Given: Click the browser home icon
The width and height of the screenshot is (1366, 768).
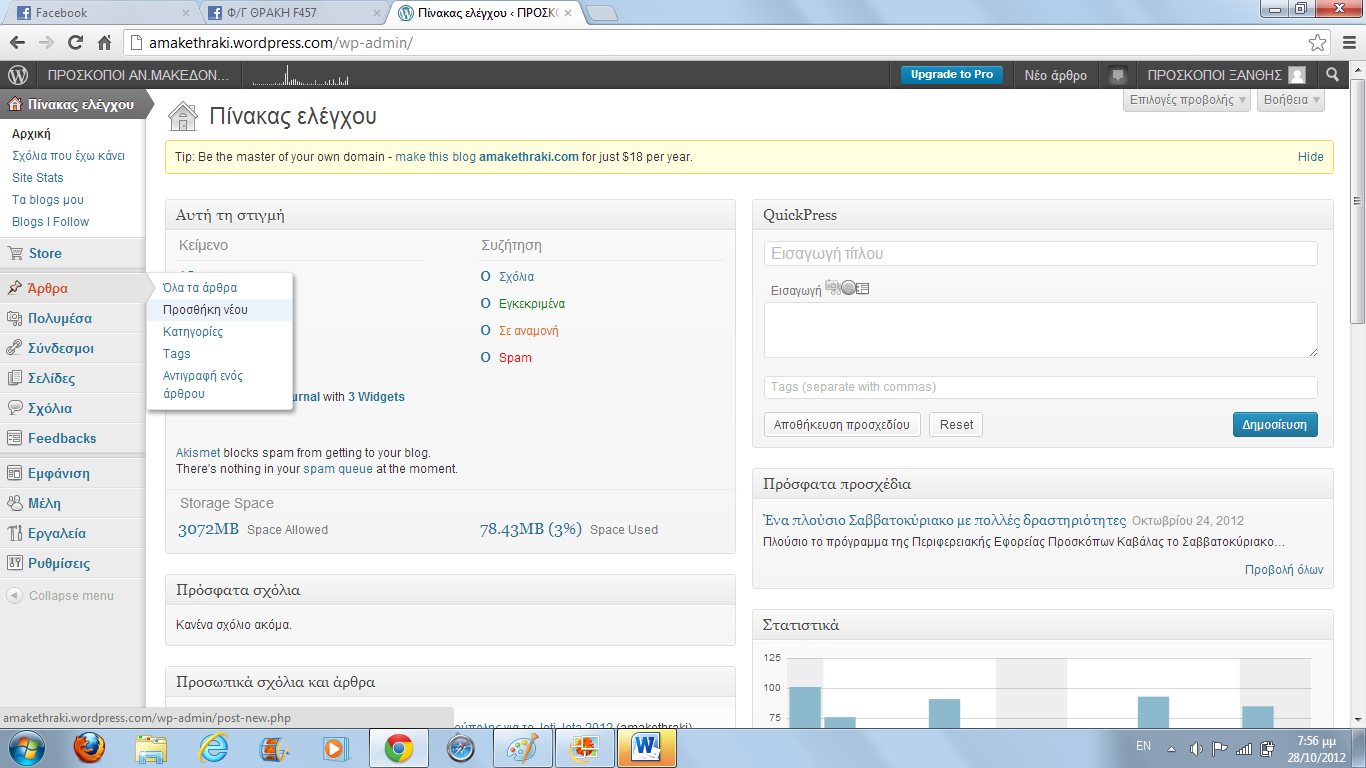Looking at the screenshot, I should [104, 43].
